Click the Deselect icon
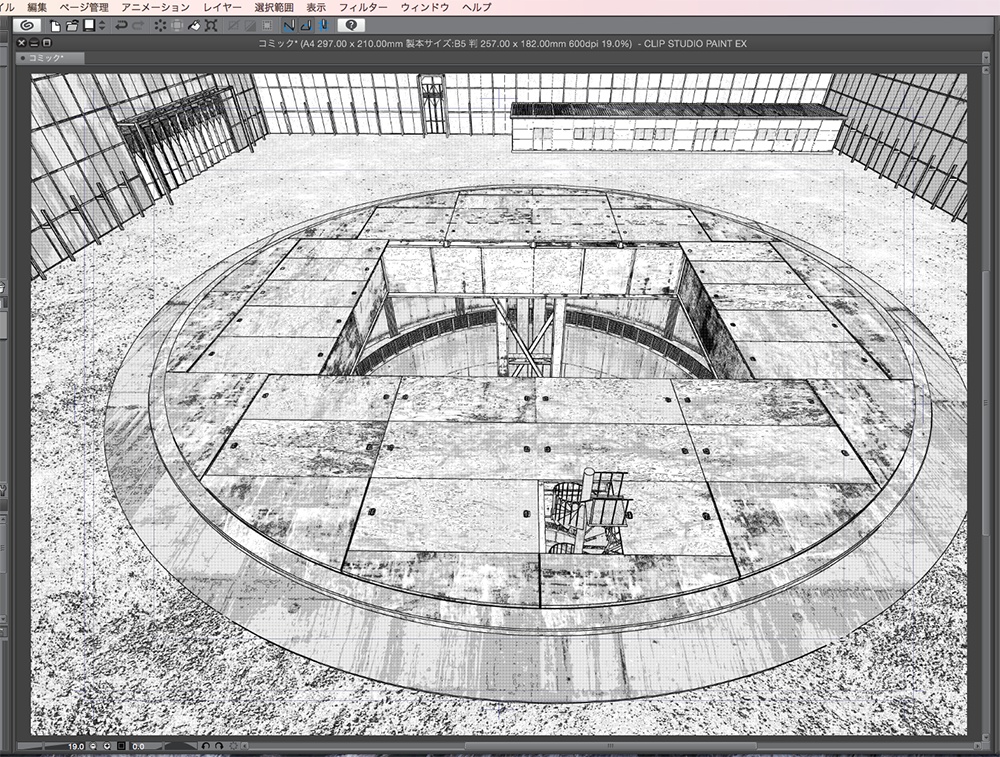Screen dimensions: 1000x757 point(233,26)
